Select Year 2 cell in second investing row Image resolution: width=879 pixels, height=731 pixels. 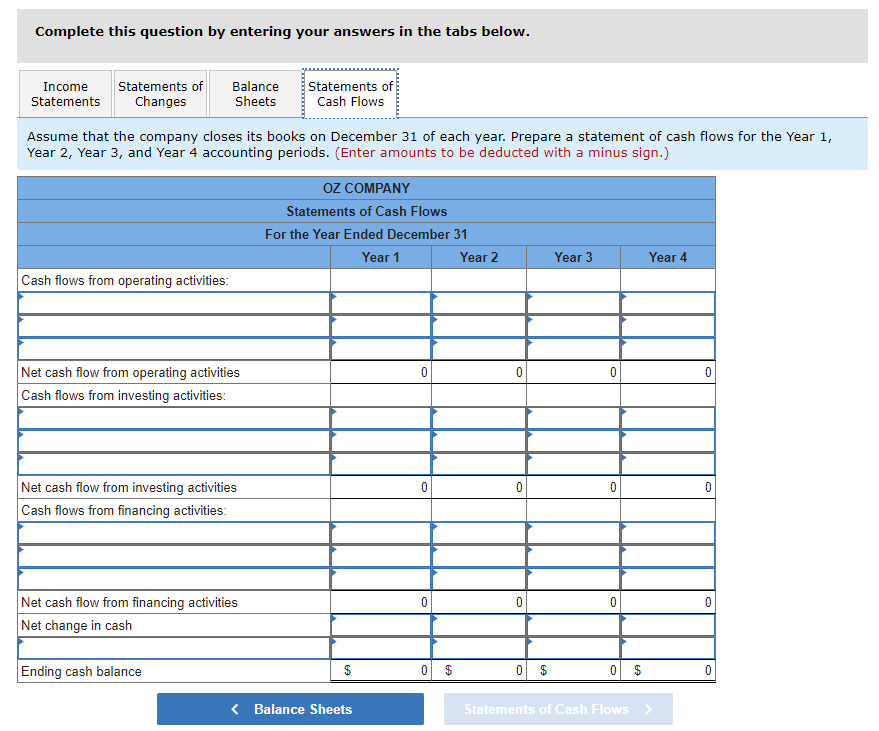pyautogui.click(x=479, y=441)
